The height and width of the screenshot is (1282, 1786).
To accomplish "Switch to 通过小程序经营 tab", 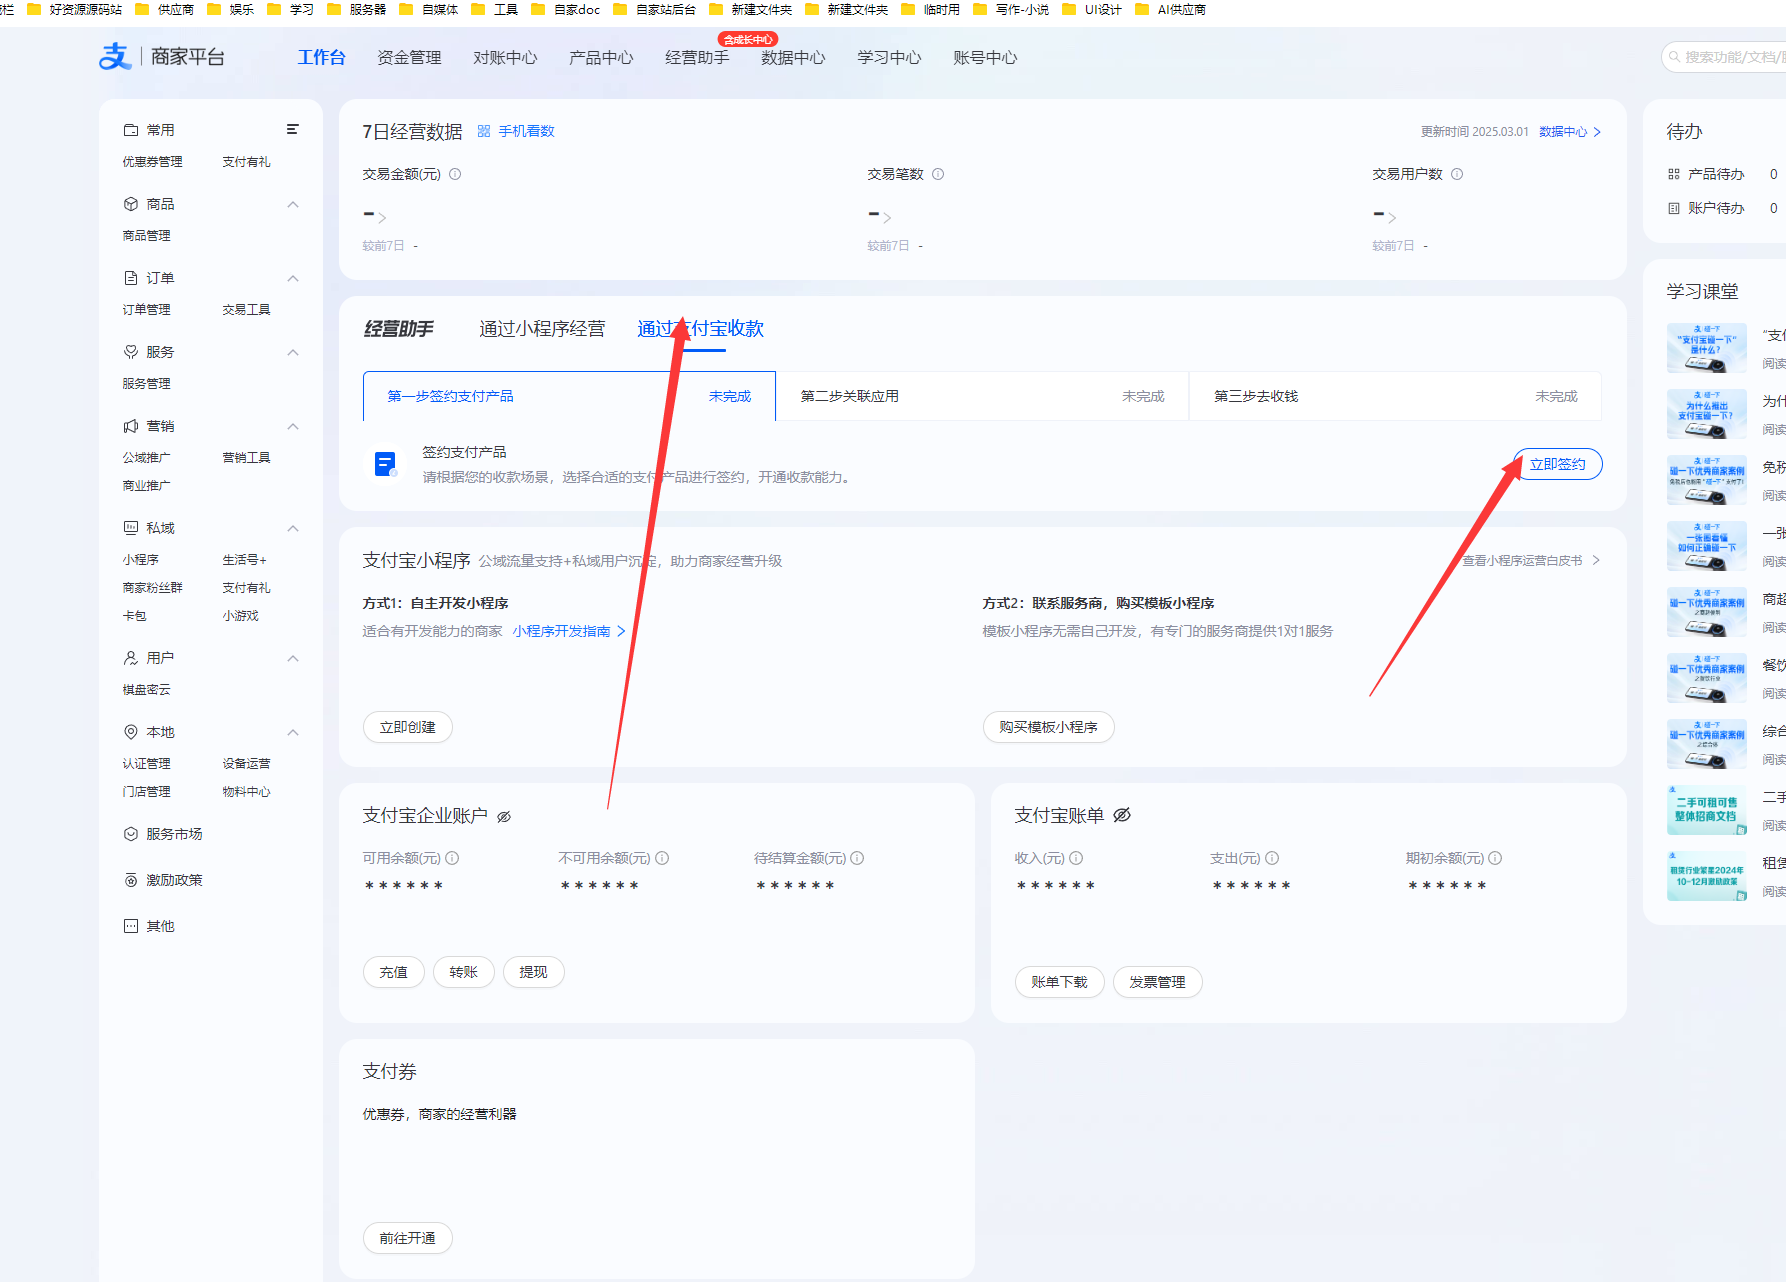I will point(542,328).
